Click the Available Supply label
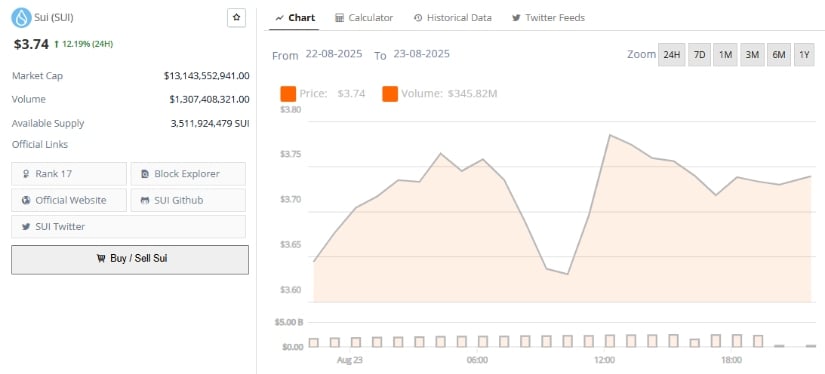 click(x=48, y=124)
